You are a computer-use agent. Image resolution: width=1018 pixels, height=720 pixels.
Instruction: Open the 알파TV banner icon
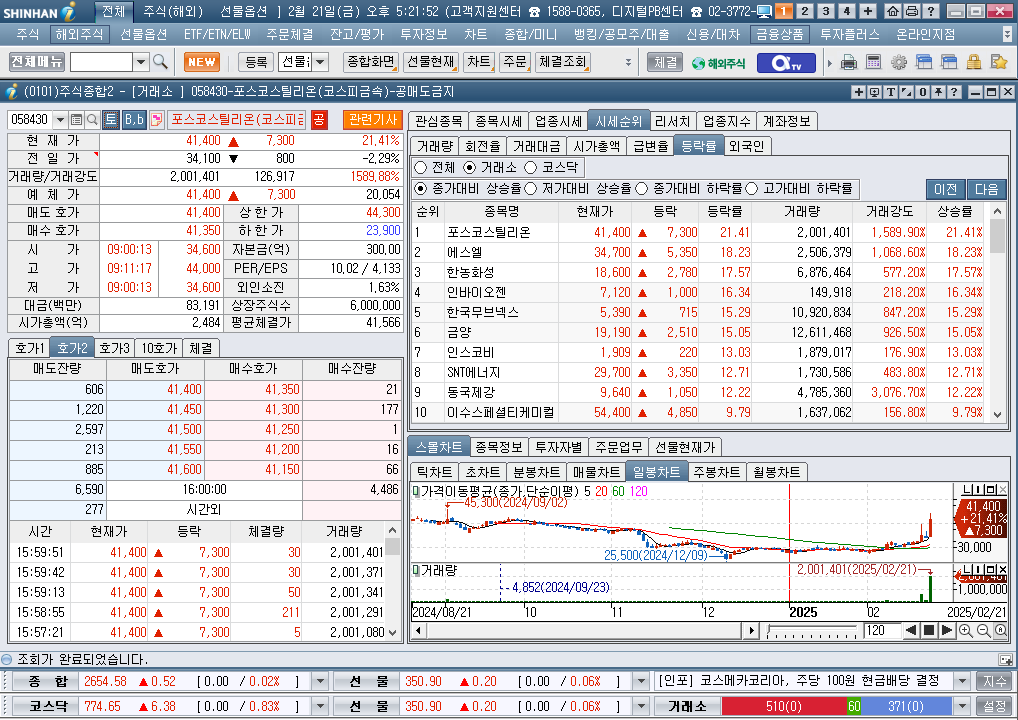tap(786, 63)
